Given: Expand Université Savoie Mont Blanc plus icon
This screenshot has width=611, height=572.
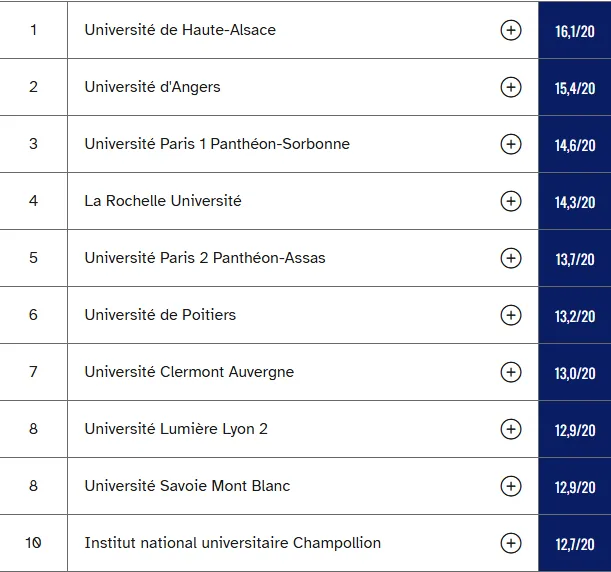Looking at the screenshot, I should coord(510,486).
